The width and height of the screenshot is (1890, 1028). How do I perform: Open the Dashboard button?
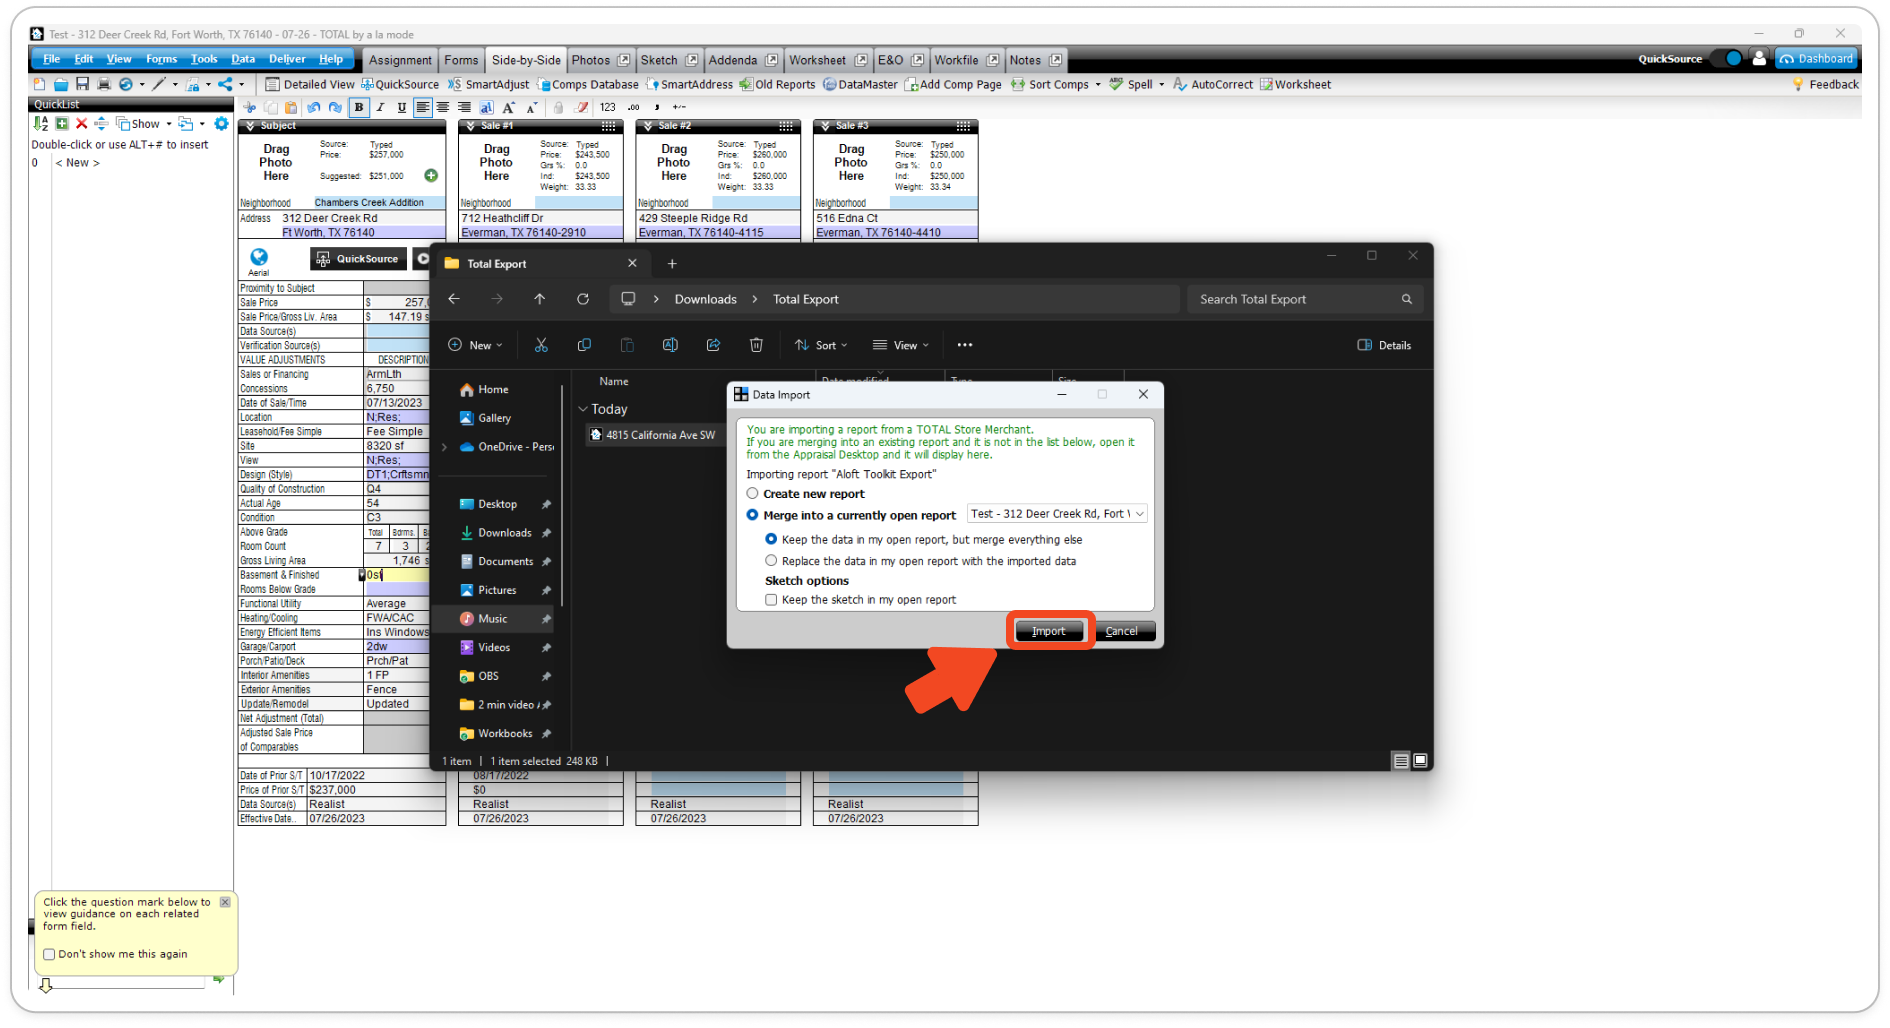1816,59
